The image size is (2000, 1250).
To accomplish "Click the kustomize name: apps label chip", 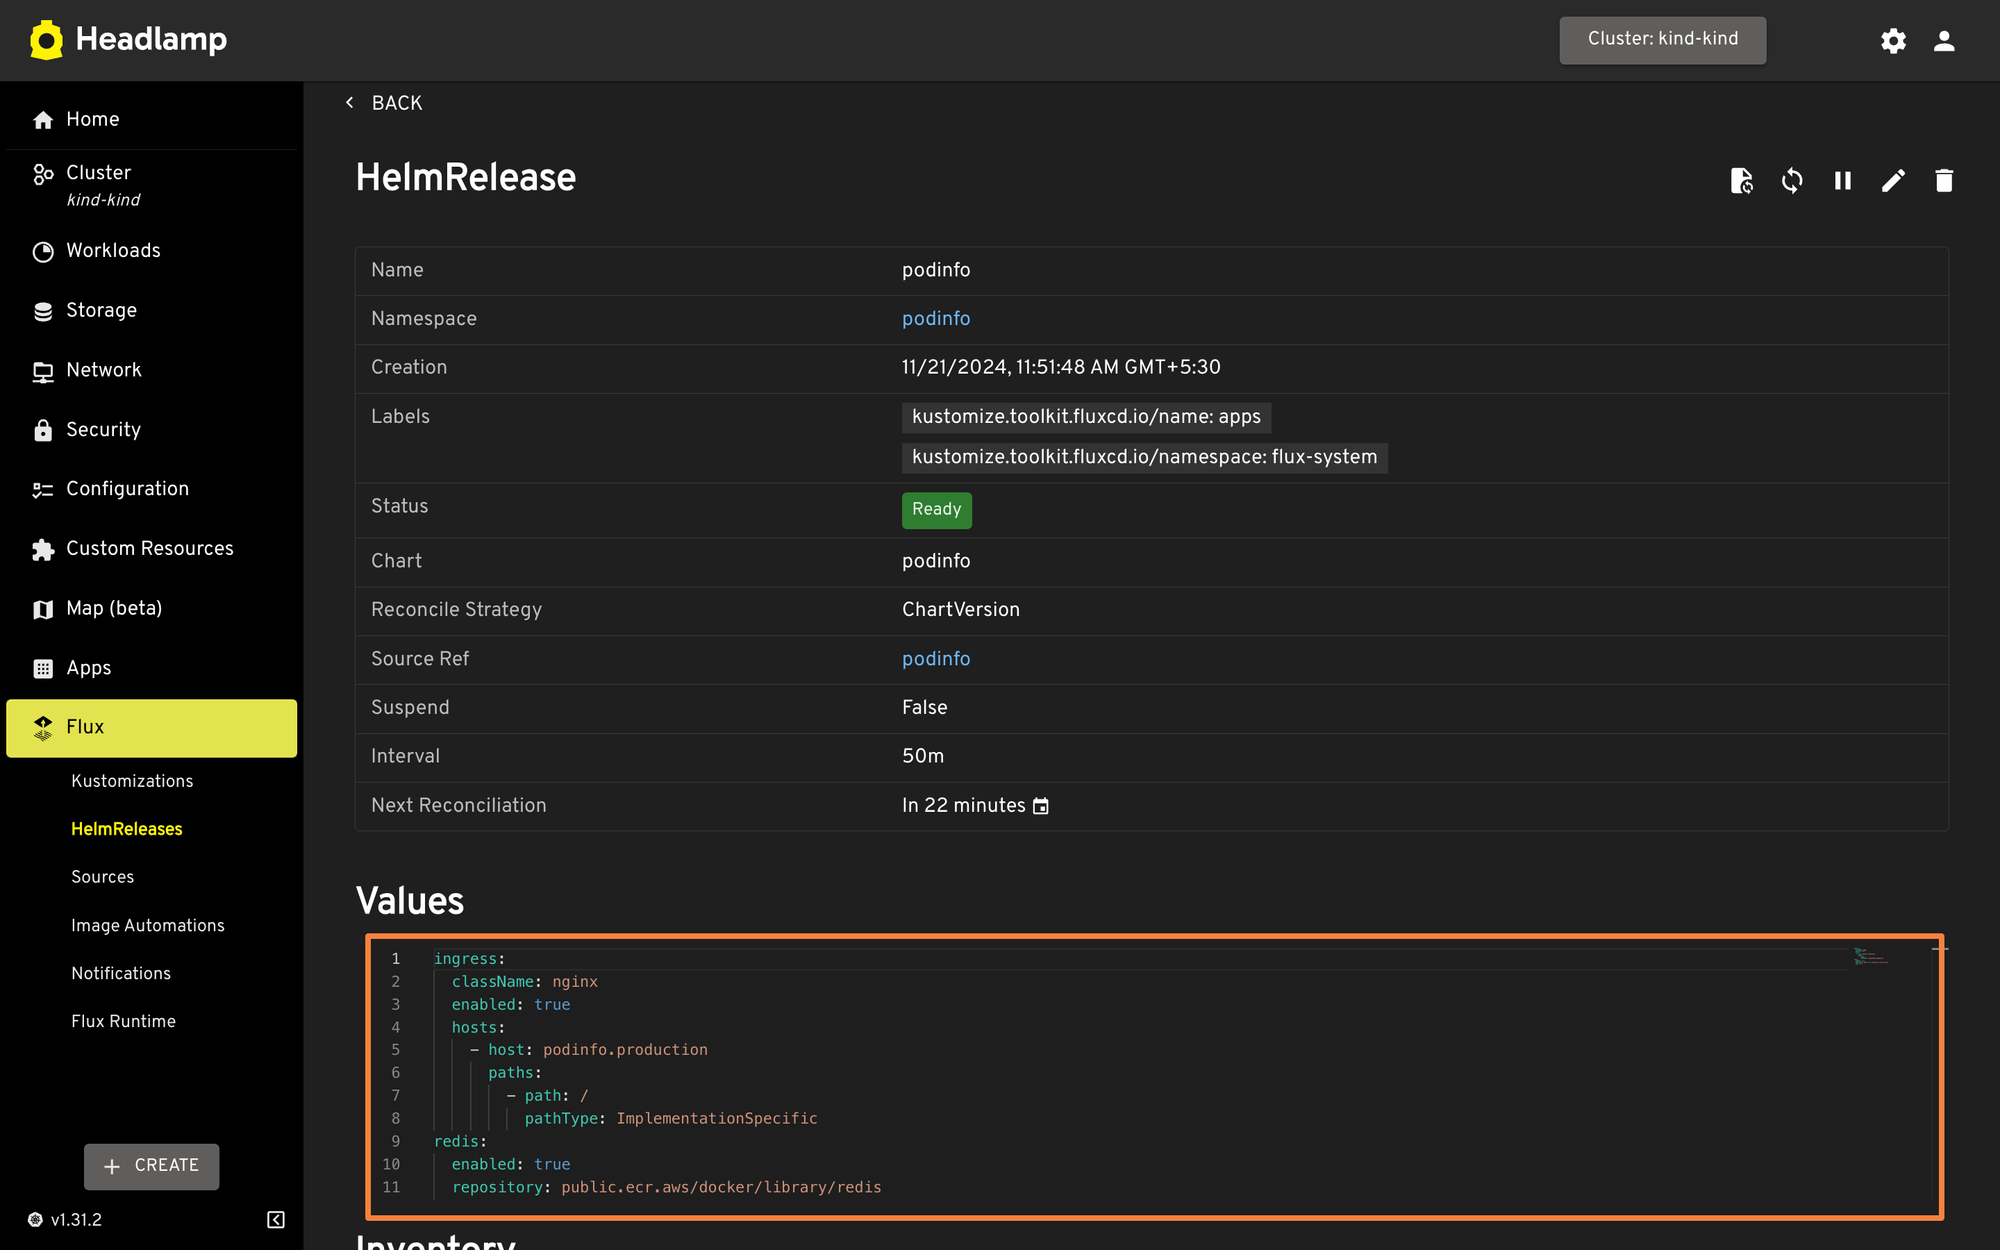I will [1086, 417].
